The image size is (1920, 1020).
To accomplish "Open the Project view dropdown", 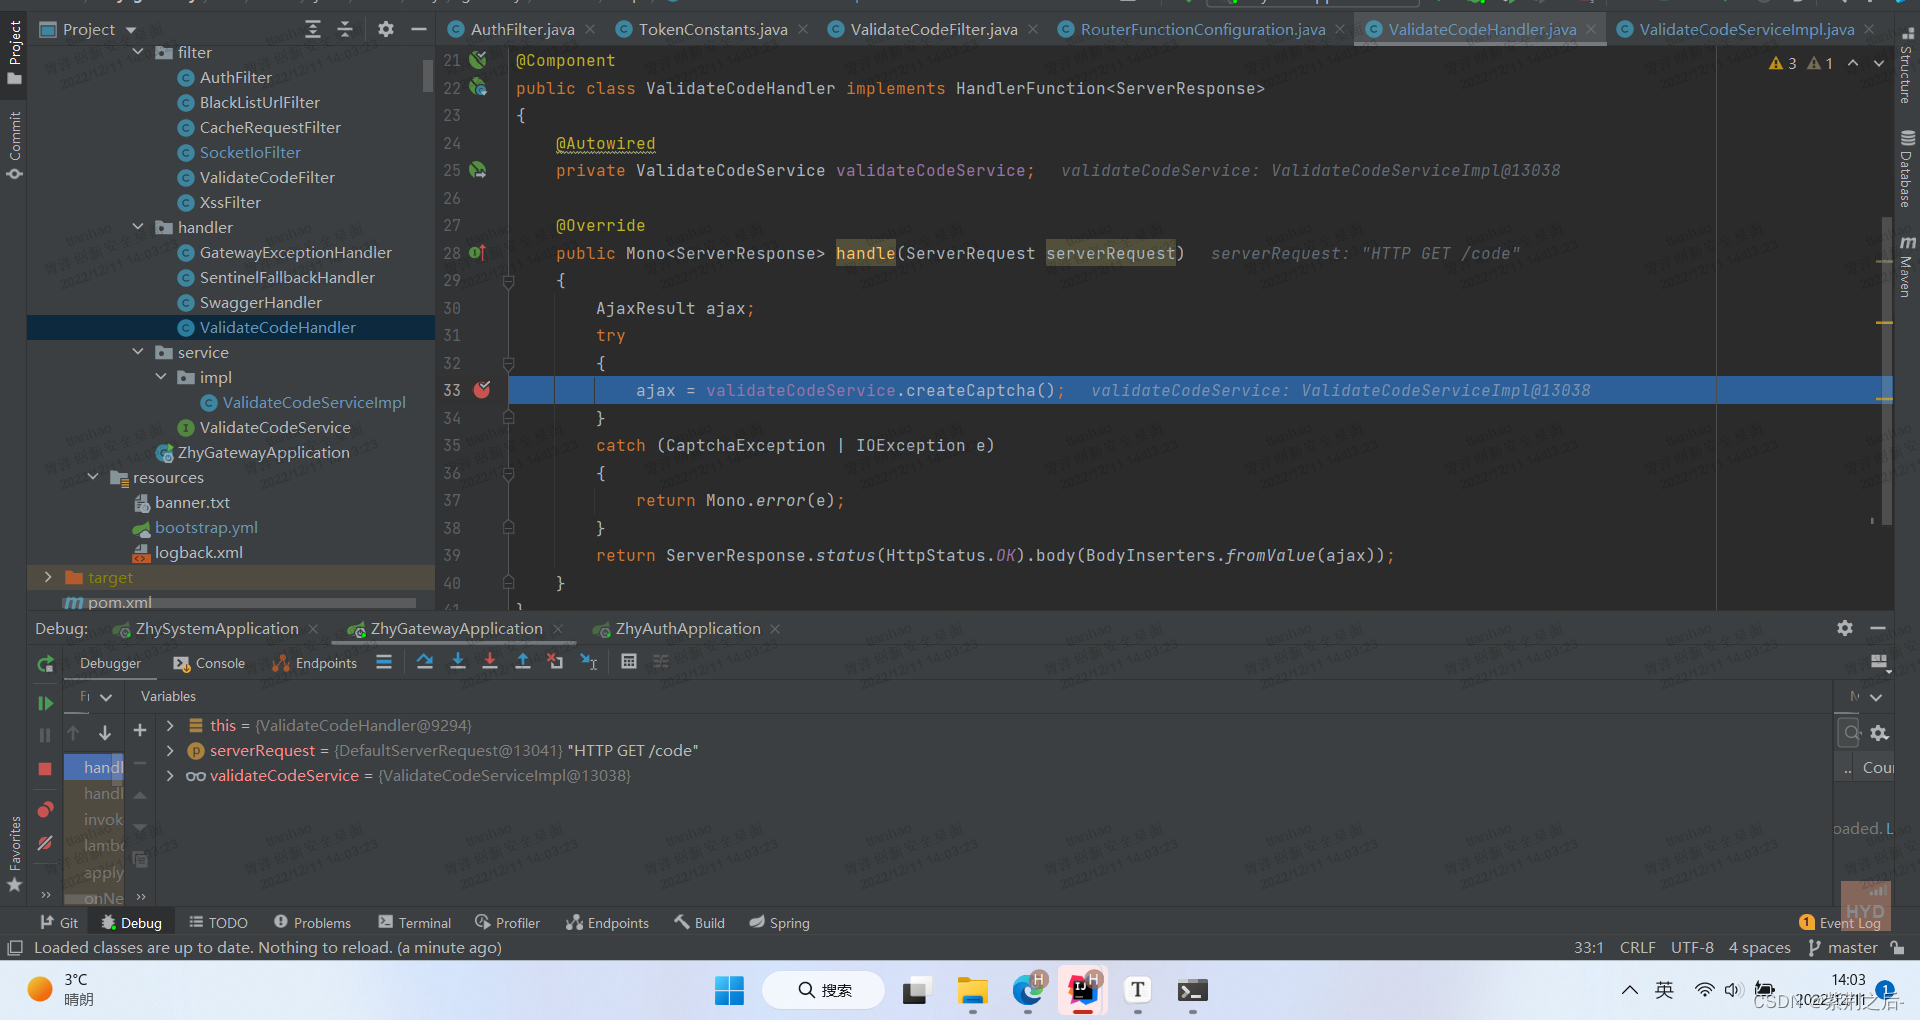I will [131, 30].
